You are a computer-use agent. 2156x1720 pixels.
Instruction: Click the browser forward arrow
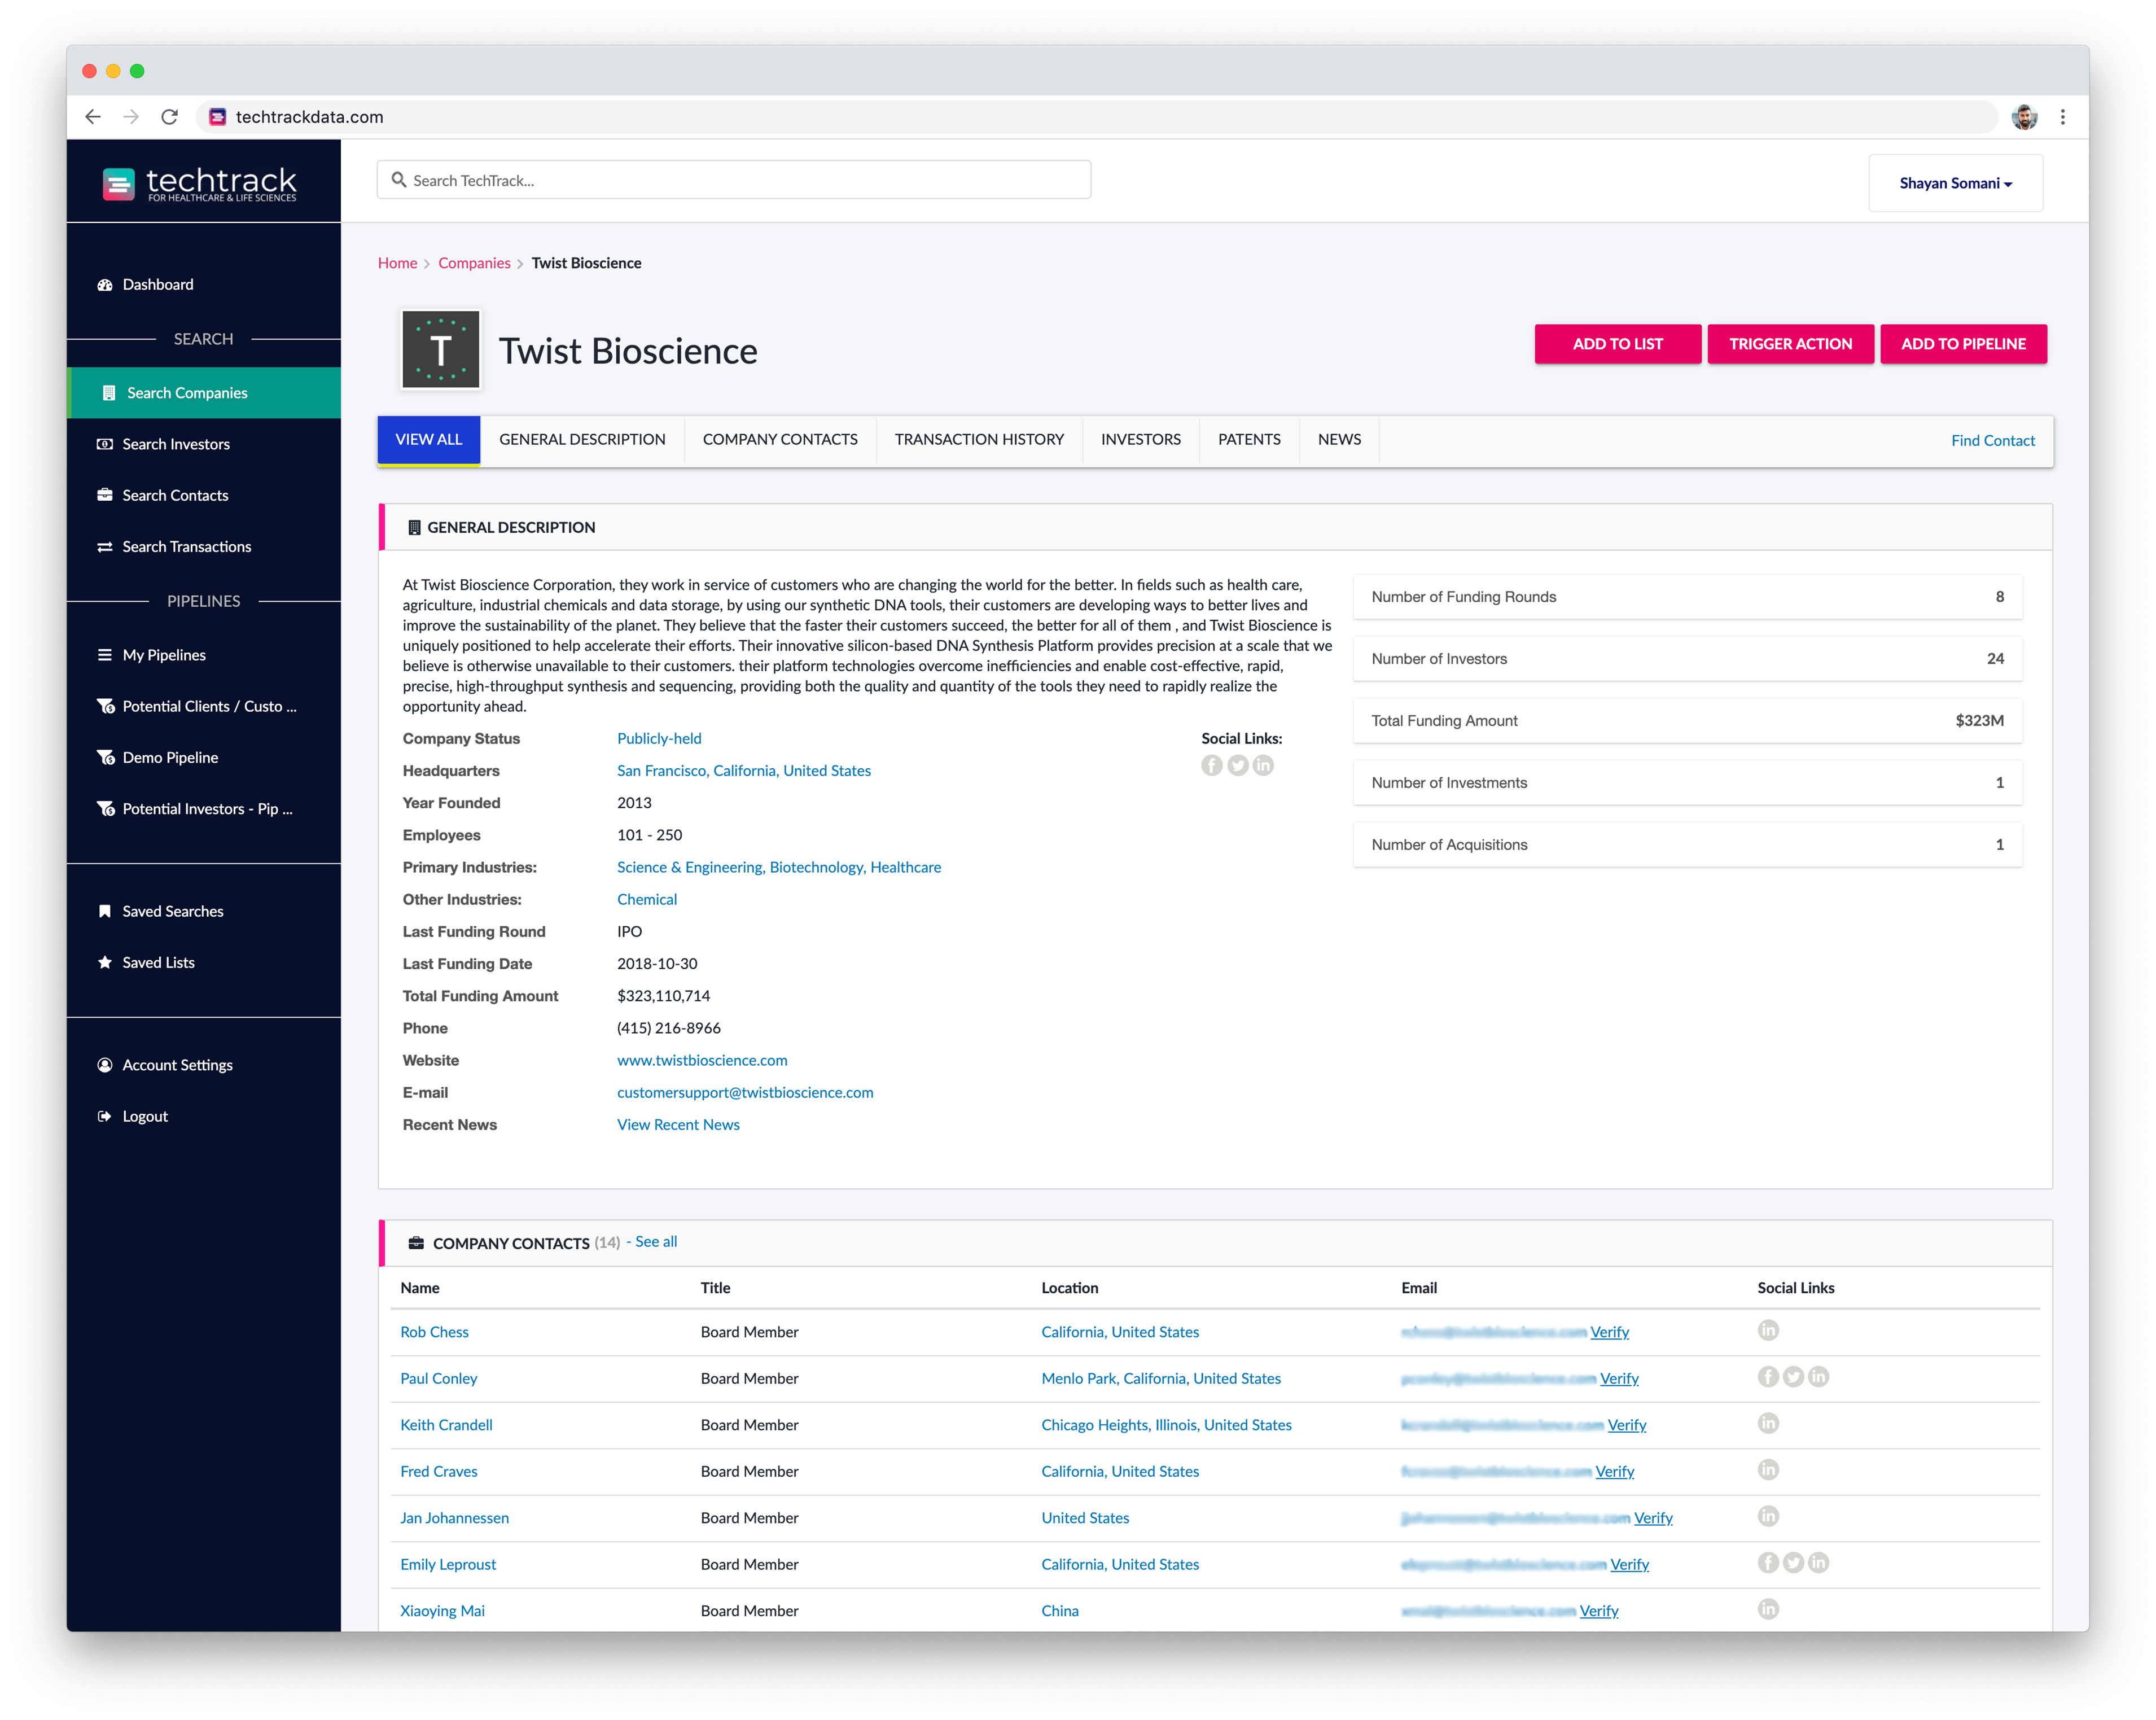tap(131, 117)
